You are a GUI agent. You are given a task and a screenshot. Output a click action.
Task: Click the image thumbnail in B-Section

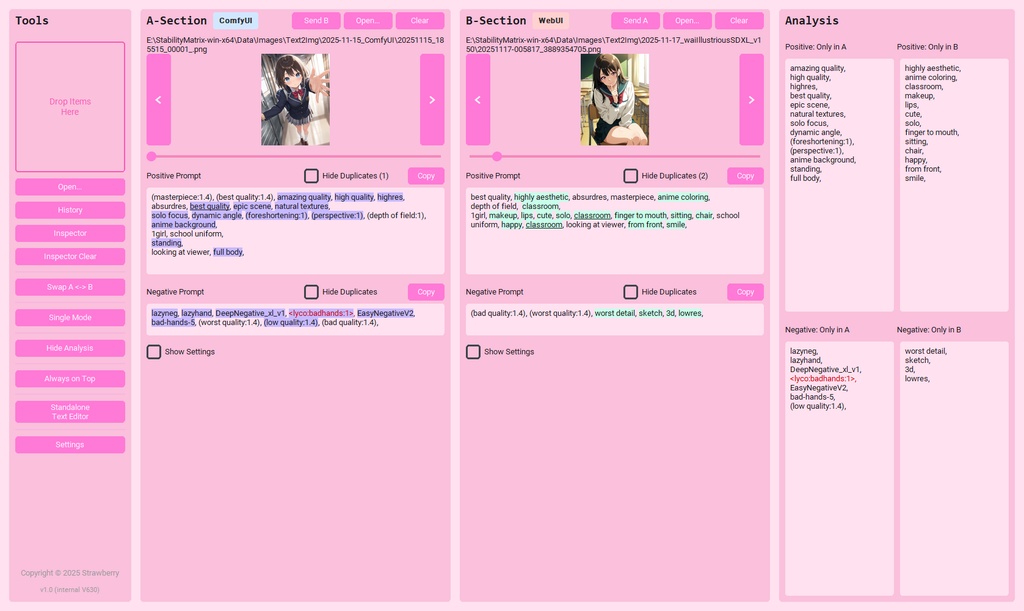coord(613,99)
